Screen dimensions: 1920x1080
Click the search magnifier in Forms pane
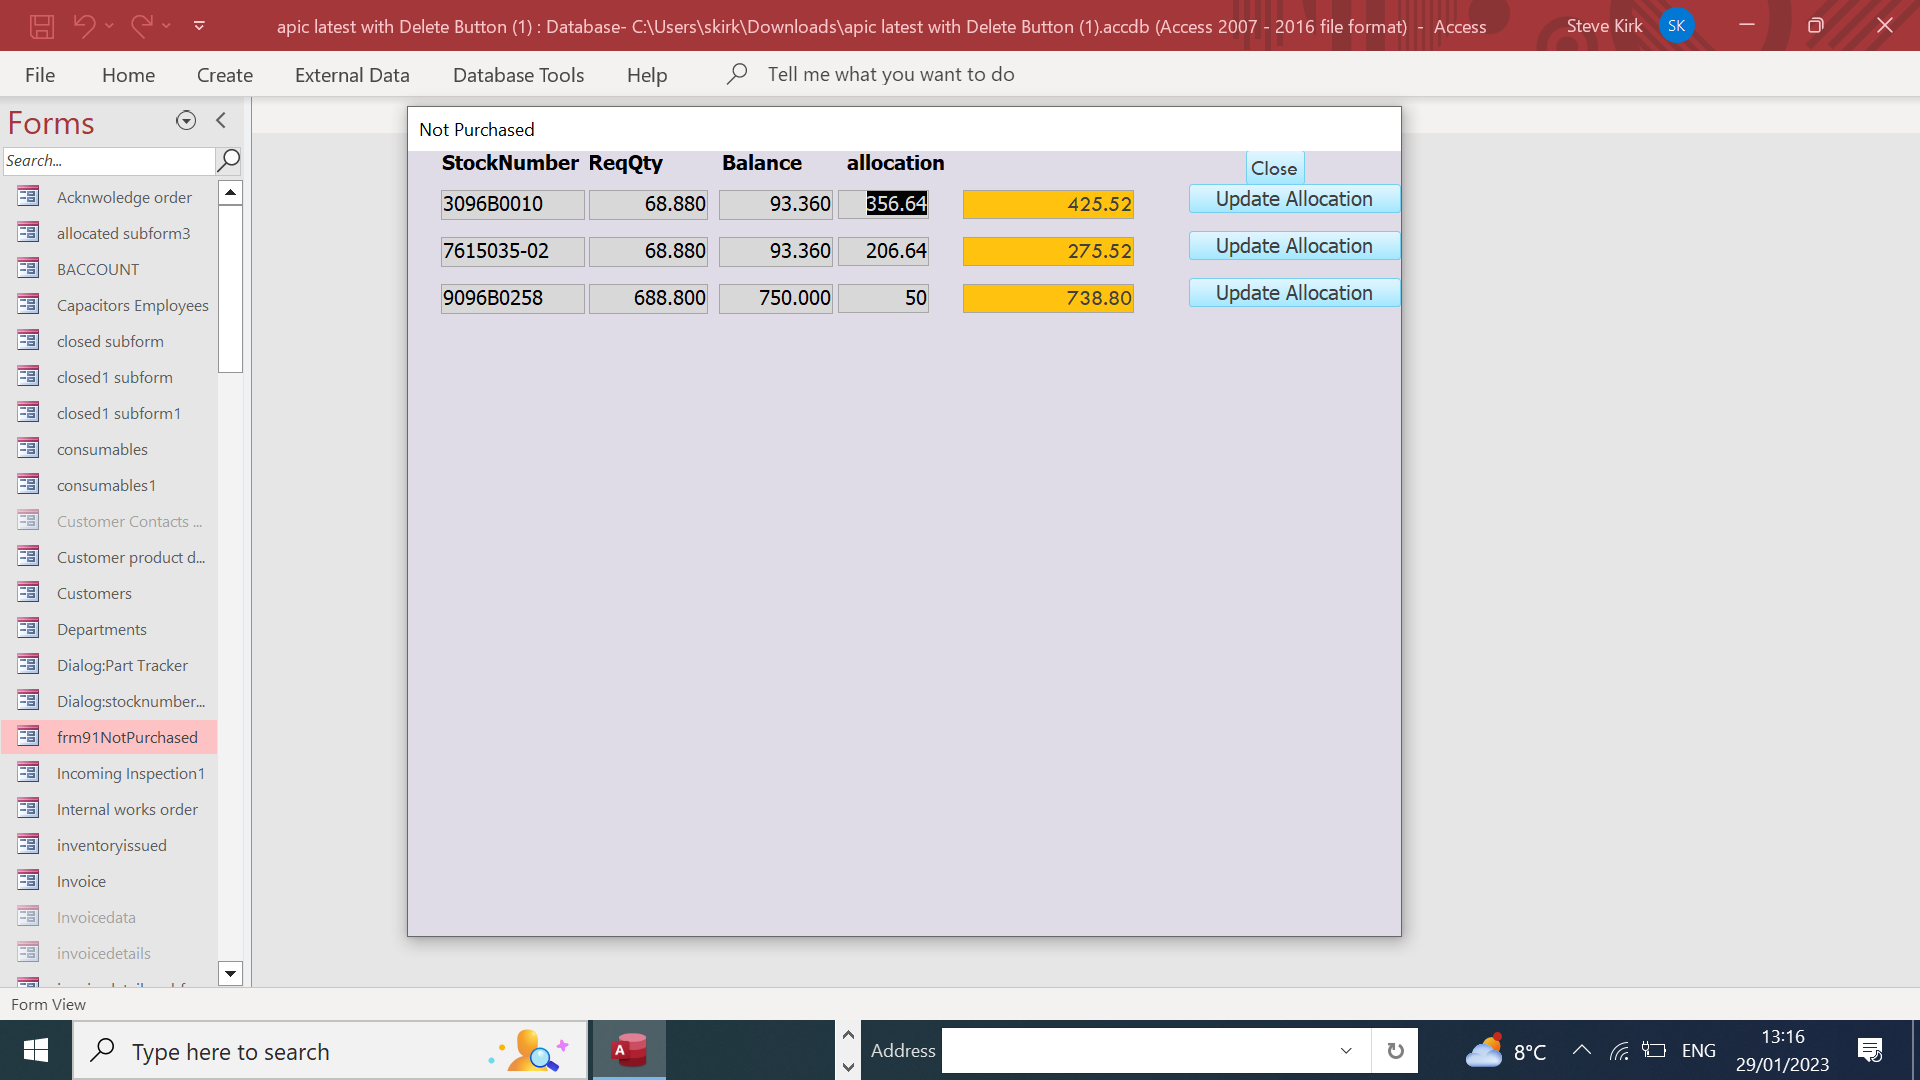pos(229,160)
